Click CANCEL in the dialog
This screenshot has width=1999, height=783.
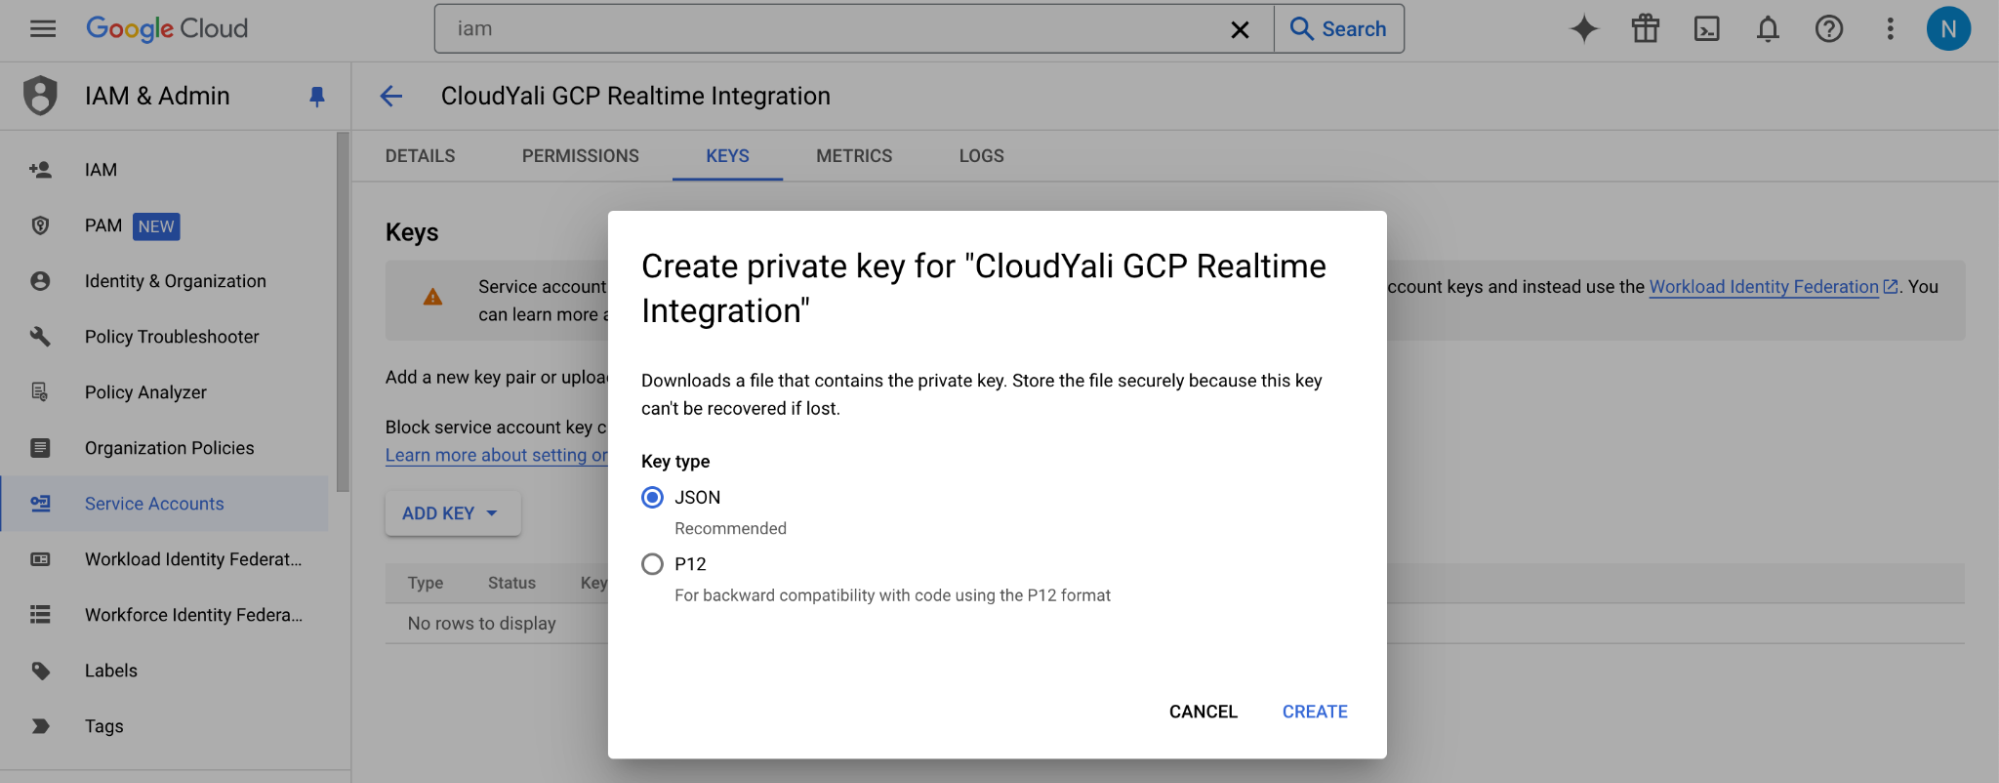pos(1203,712)
